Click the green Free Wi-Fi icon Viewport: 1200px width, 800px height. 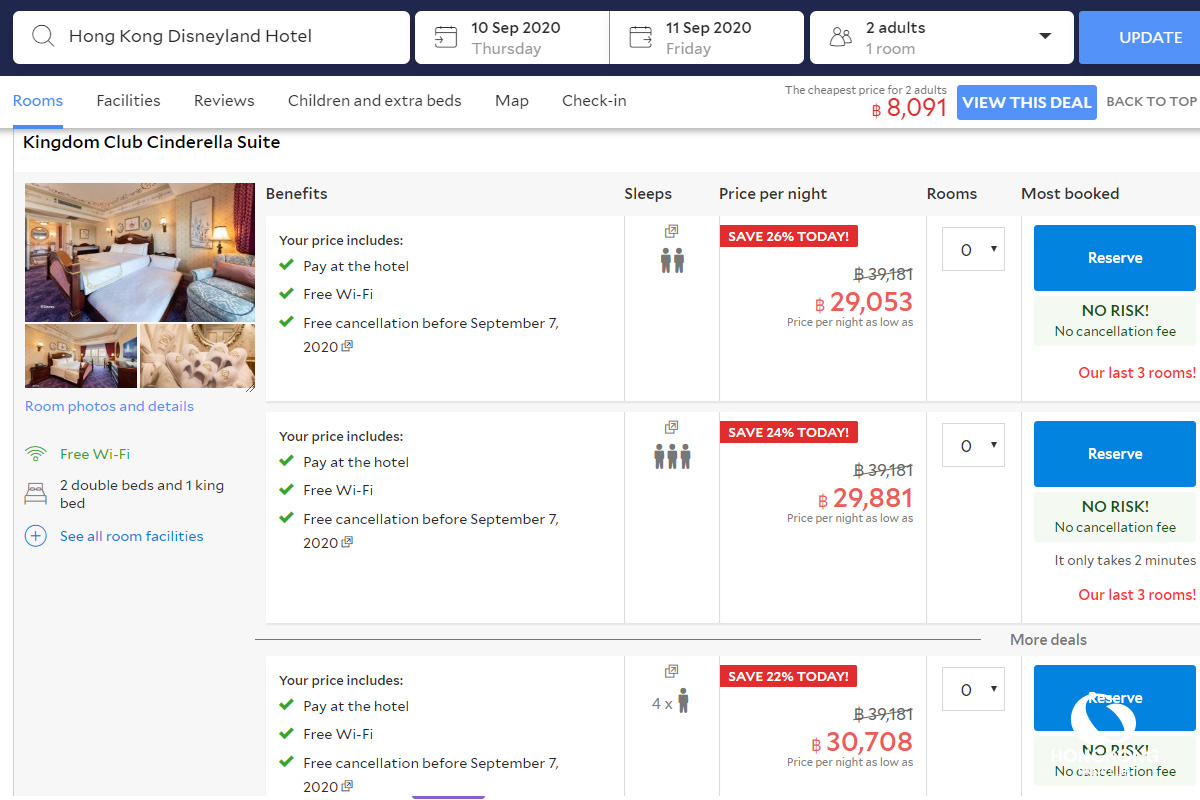(36, 454)
